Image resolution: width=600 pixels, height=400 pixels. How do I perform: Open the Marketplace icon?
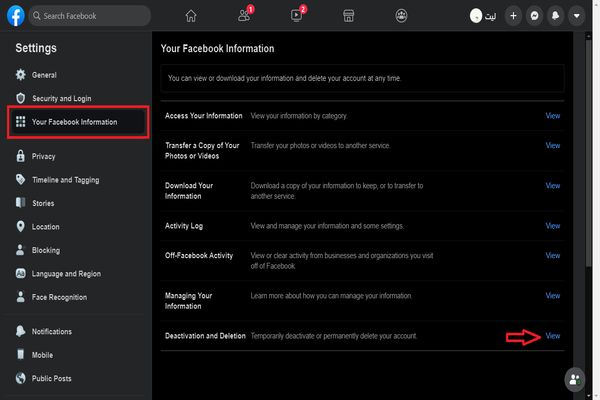(349, 16)
